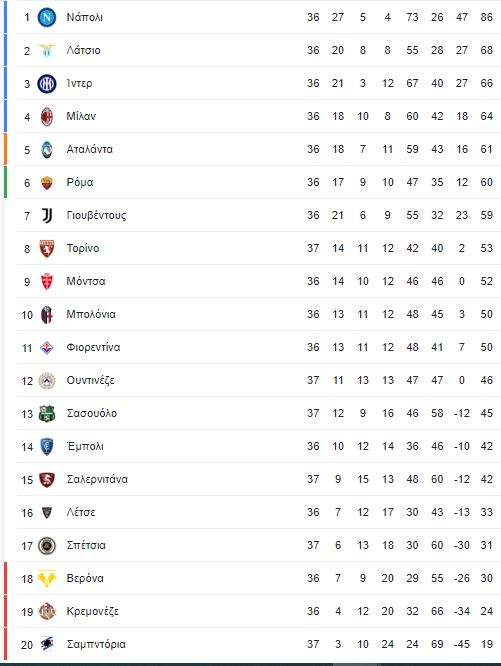Click the Spezia round crest icon
The width and height of the screenshot is (501, 666).
pos(47,546)
